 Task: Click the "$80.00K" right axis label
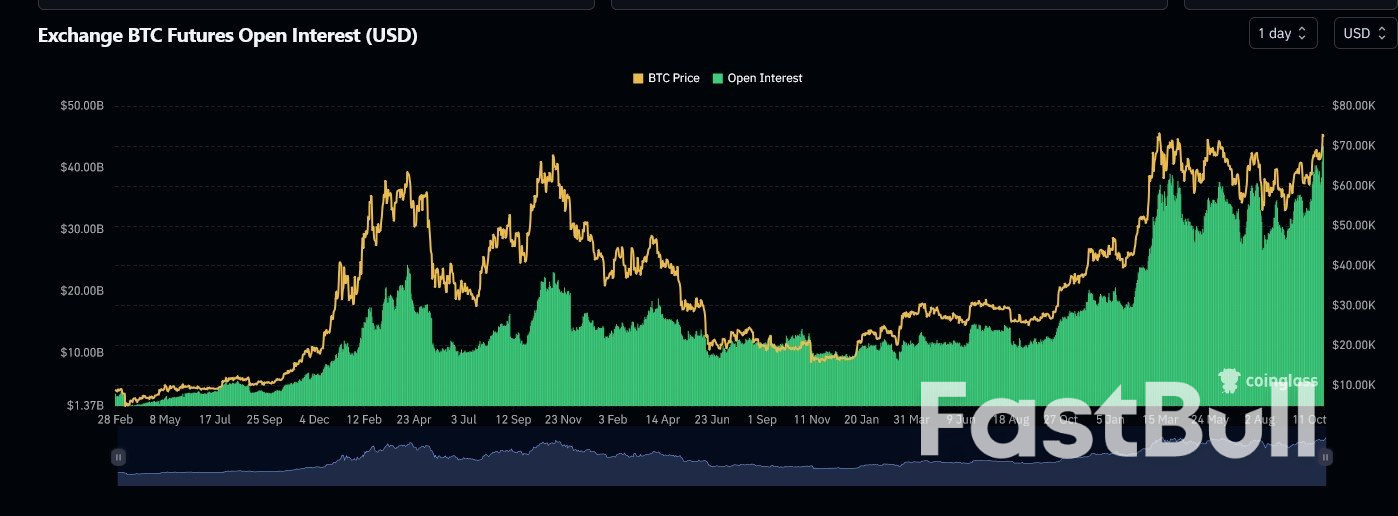point(1355,105)
